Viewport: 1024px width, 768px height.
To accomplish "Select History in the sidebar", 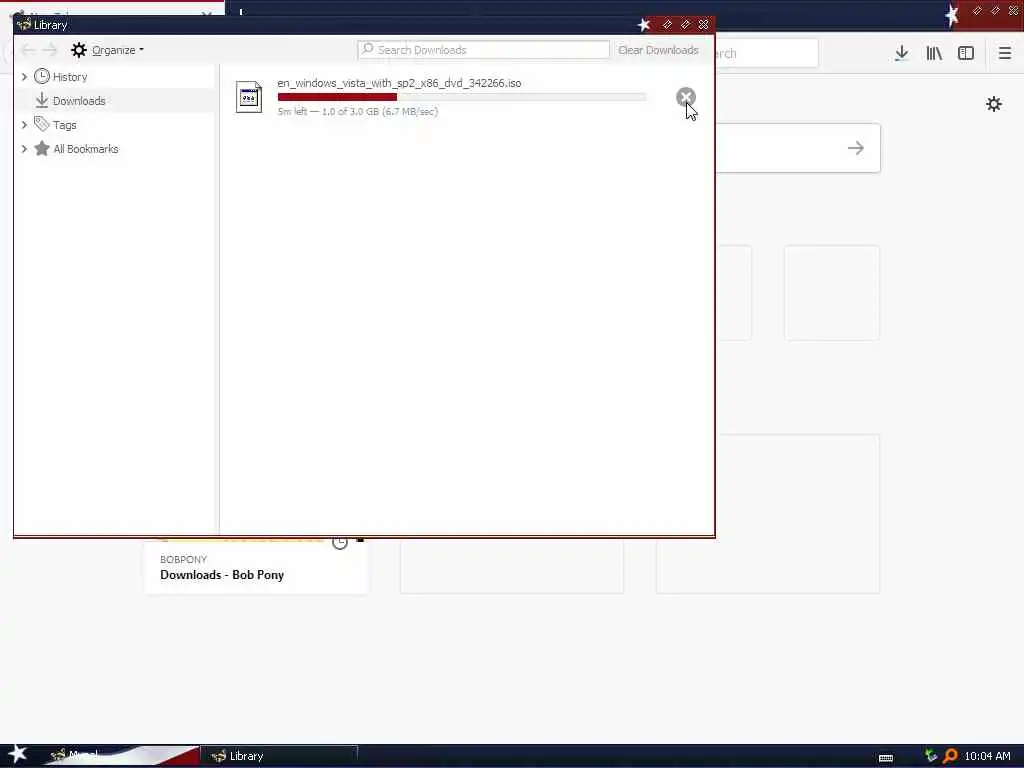I will tap(70, 77).
